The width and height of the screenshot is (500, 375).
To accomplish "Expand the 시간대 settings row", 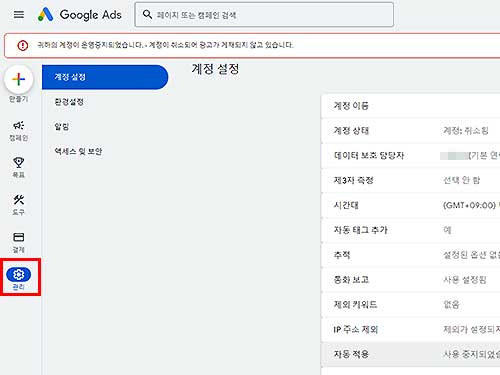I will coord(411,205).
